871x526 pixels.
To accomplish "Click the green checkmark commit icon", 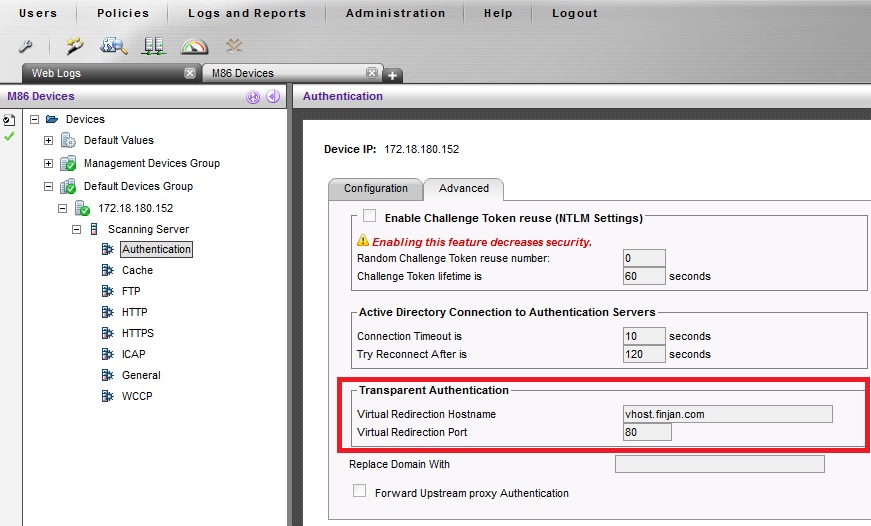I will coord(9,136).
